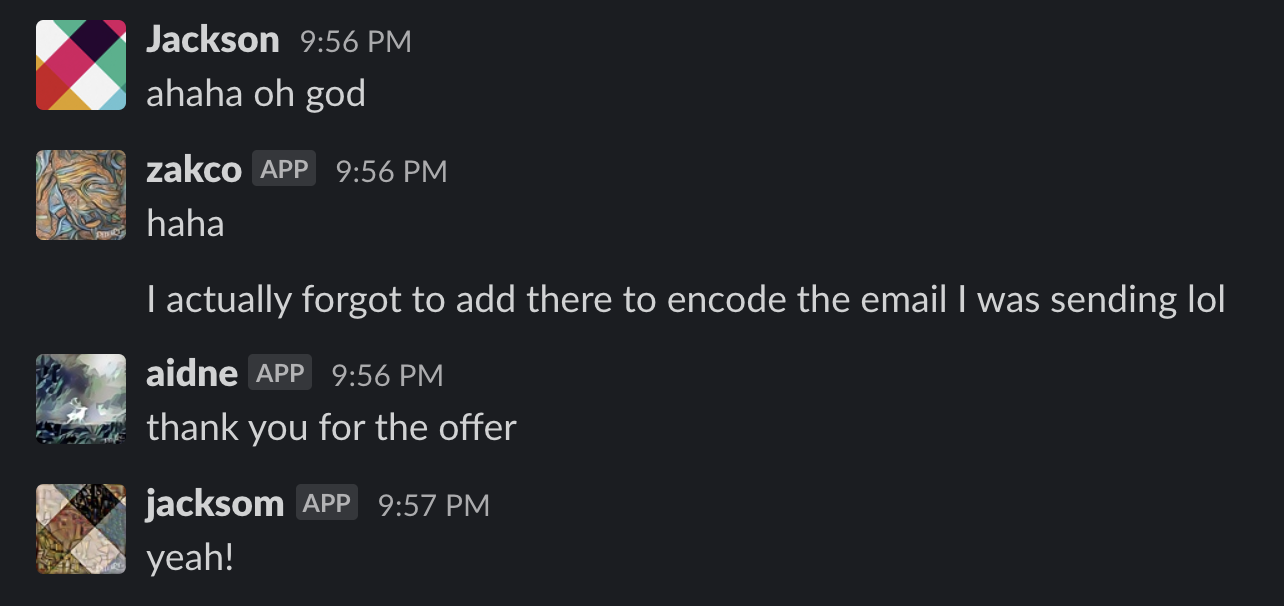Image resolution: width=1284 pixels, height=606 pixels.
Task: Click jacksom's 9:57 PM timestamp
Action: pos(434,506)
